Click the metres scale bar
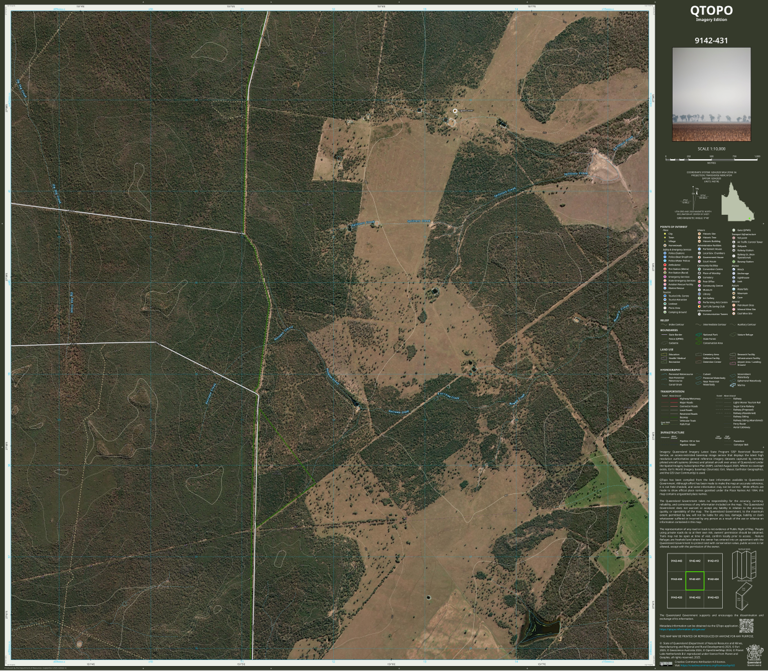Image resolution: width=768 pixels, height=671 pixels. coord(713,159)
